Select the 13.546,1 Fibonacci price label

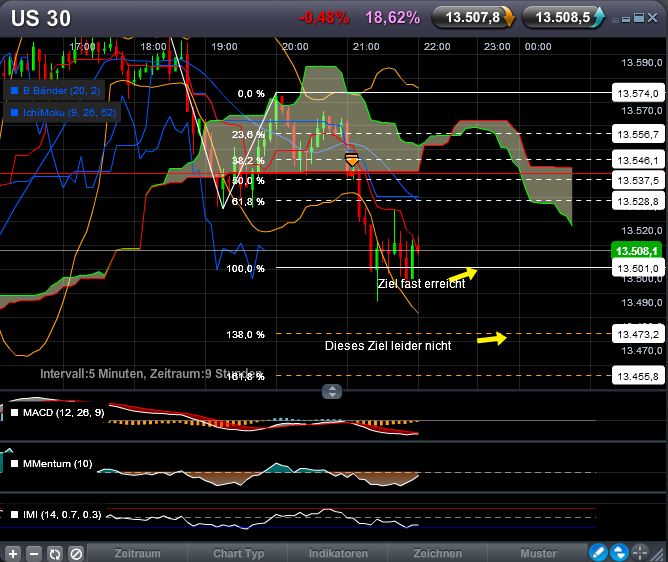pyautogui.click(x=638, y=160)
